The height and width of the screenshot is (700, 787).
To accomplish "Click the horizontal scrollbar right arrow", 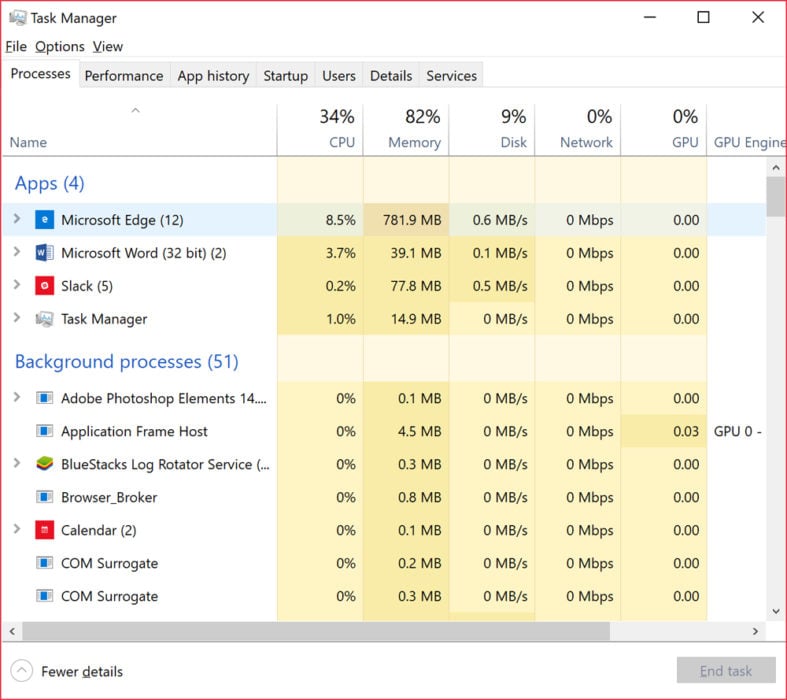I will [x=755, y=631].
